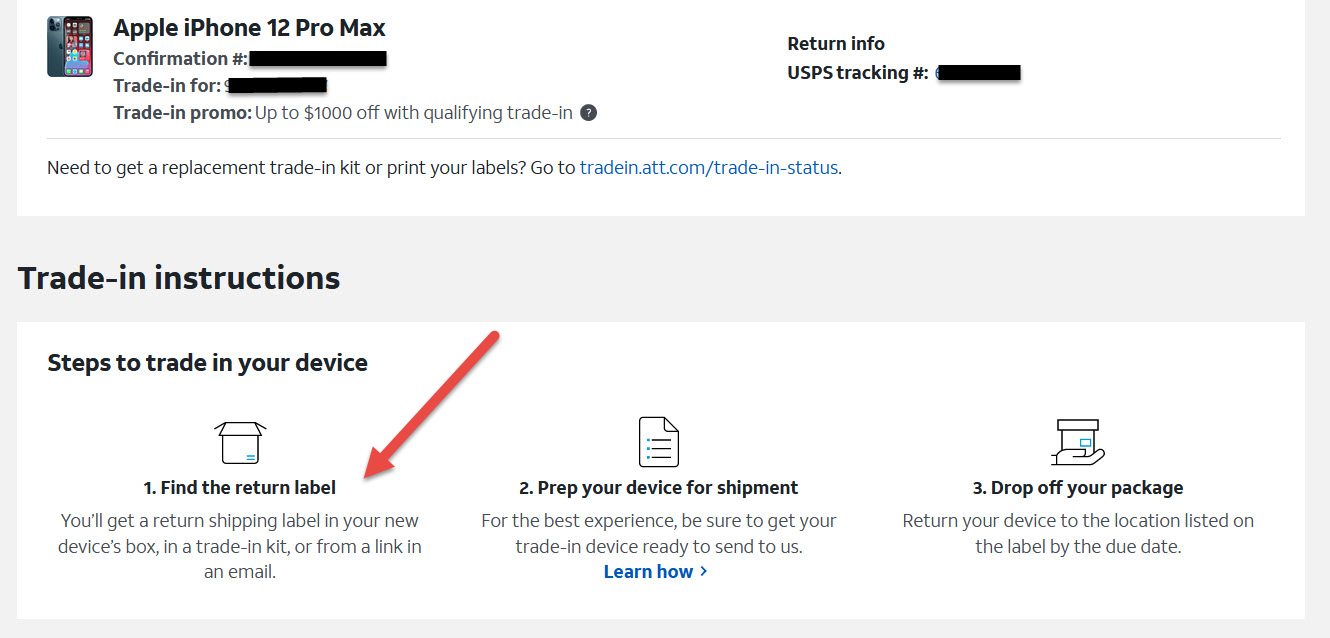Click the open box return label icon
This screenshot has height=638, width=1330.
pos(241,441)
